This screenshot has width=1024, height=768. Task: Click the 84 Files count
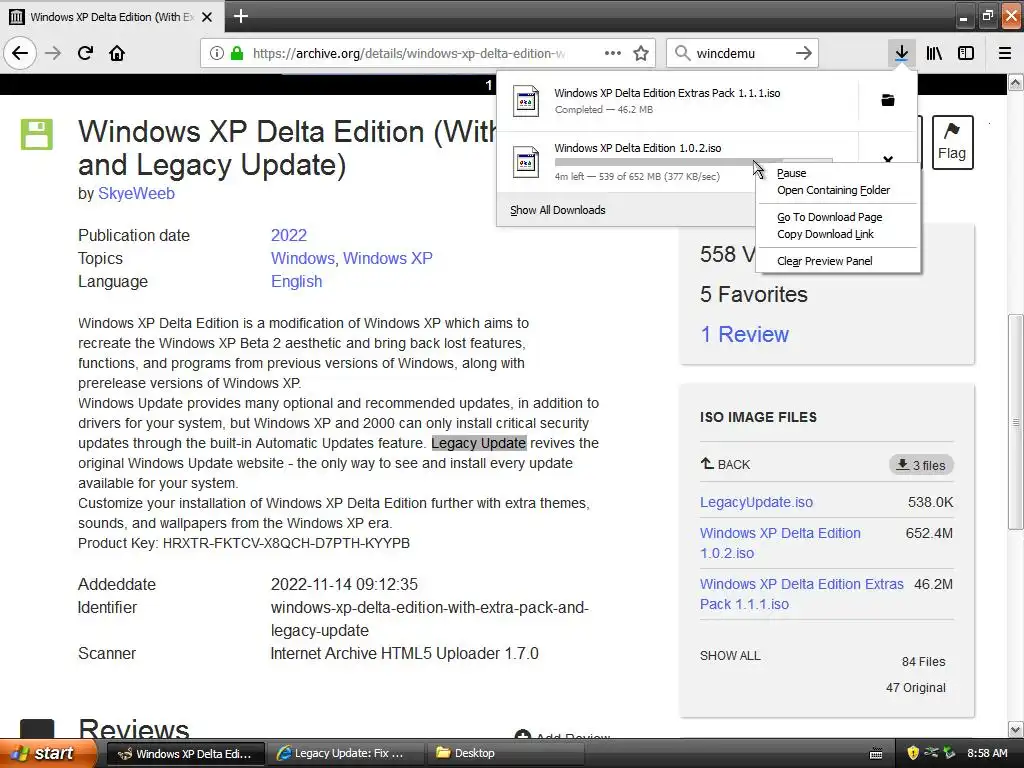coord(923,662)
